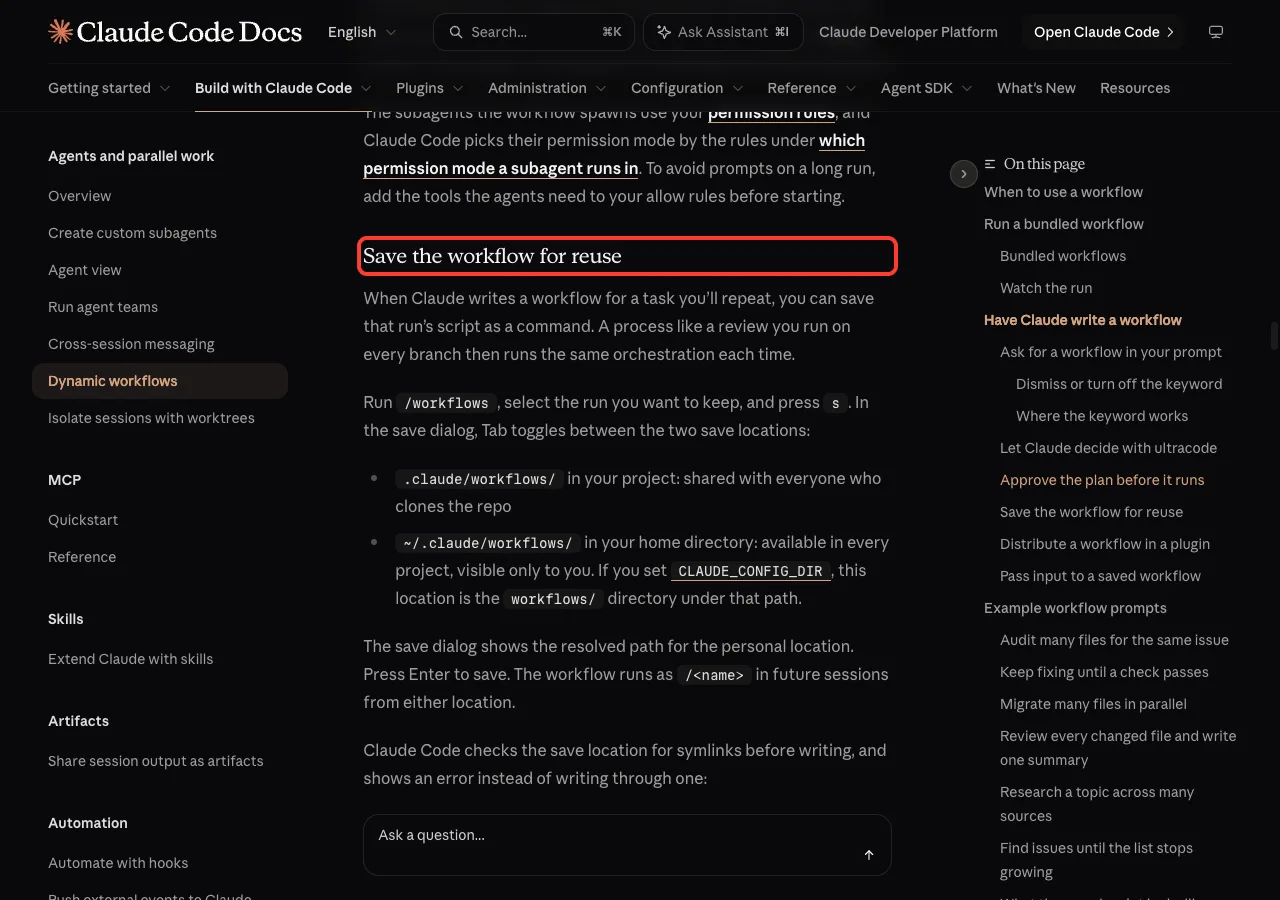The height and width of the screenshot is (900, 1280).
Task: Open Isolate sessions with worktrees
Action: [x=151, y=418]
